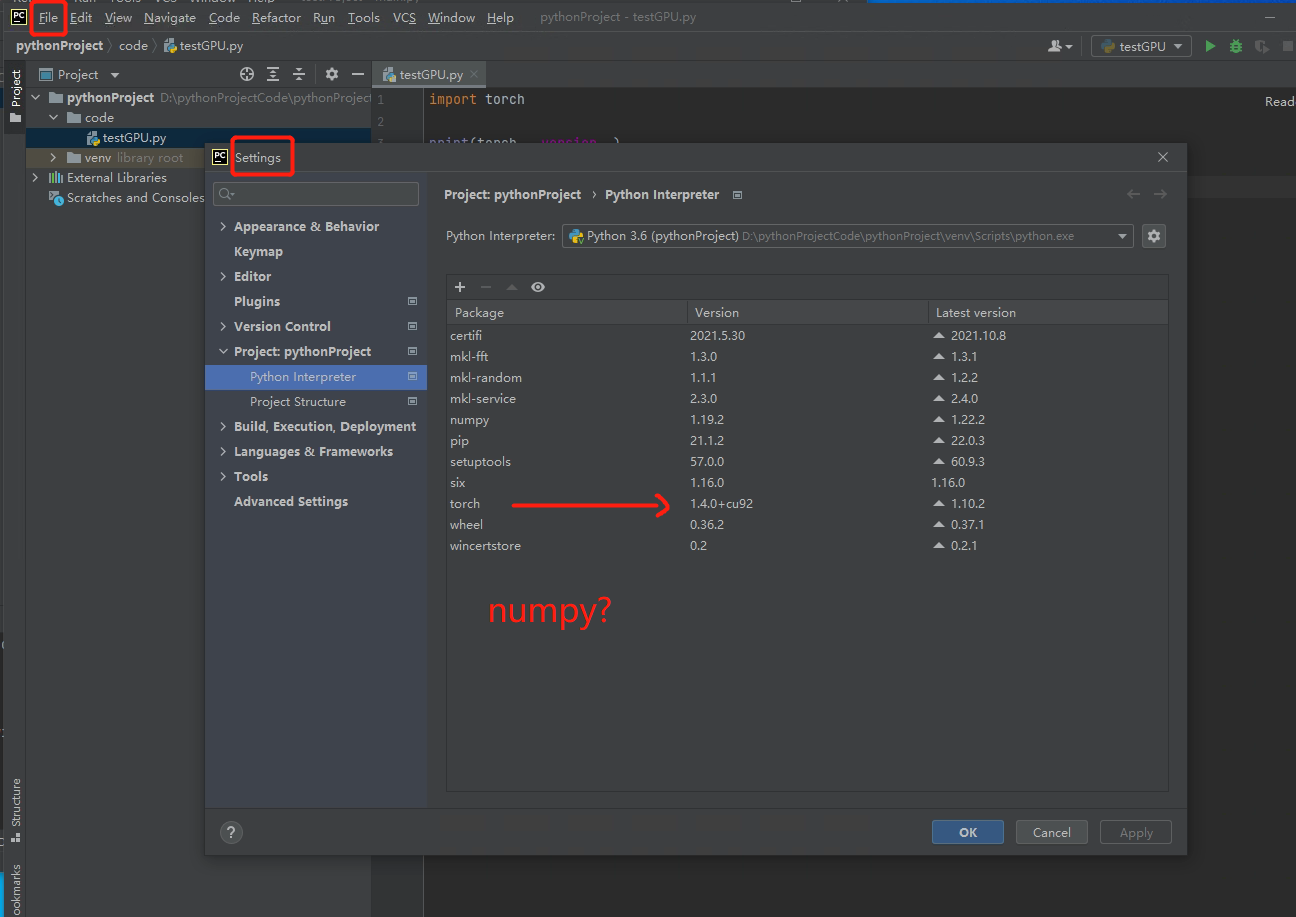1296x917 pixels.
Task: Click the project-level settings icon beside Python Interpreter breadcrumb
Action: point(738,195)
